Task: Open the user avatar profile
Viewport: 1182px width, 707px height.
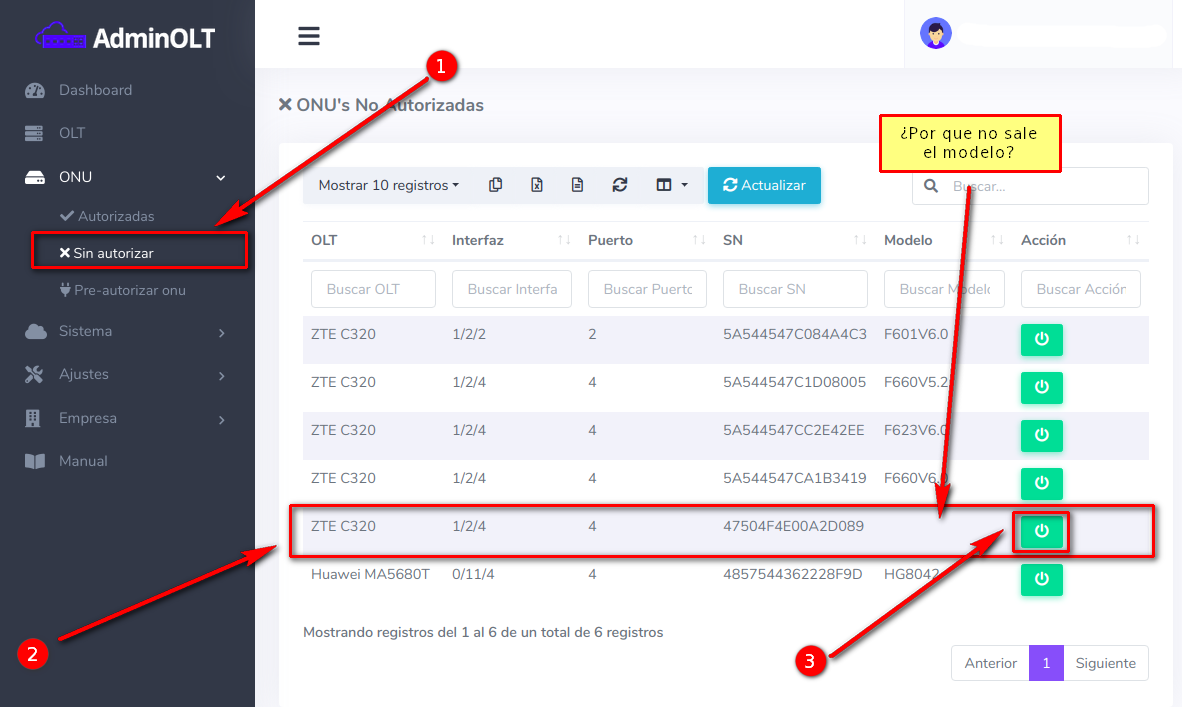Action: pos(935,34)
